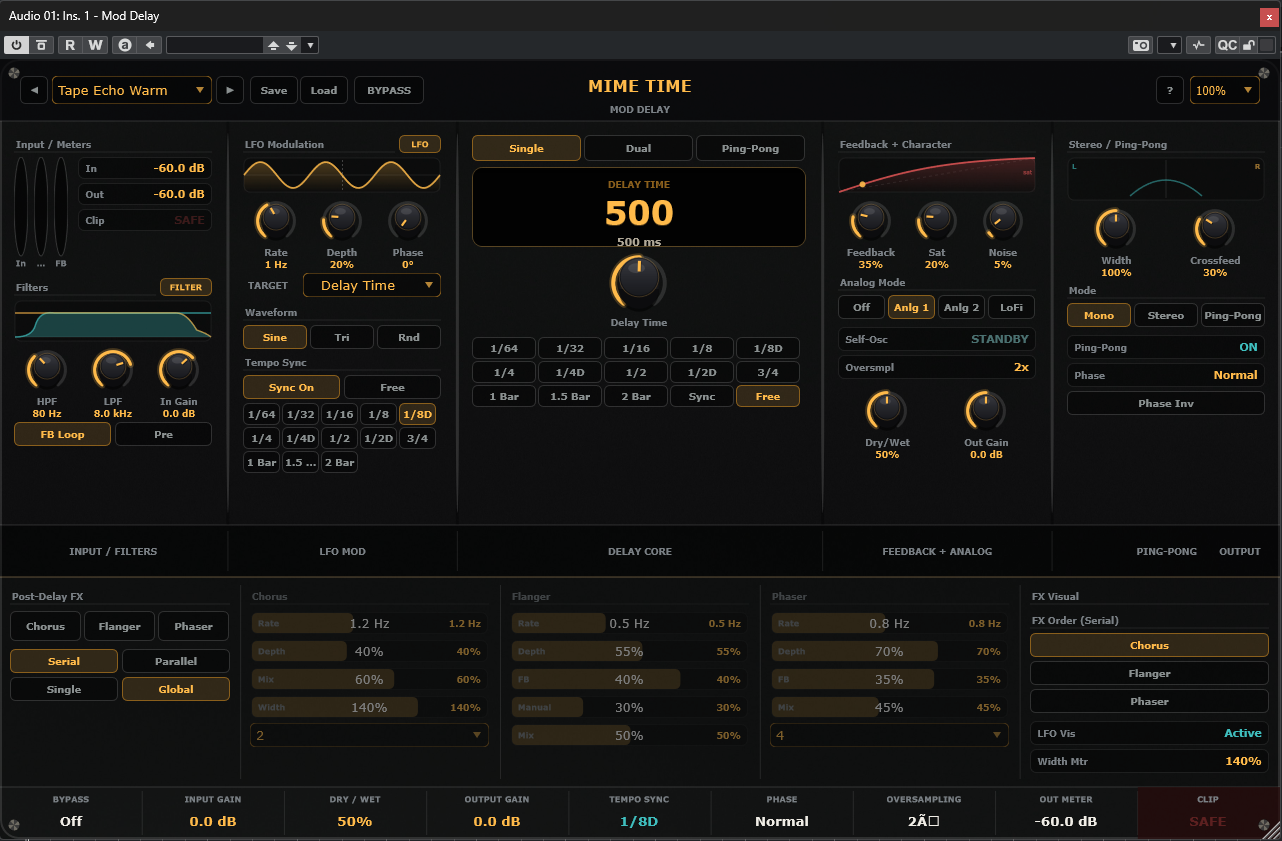The image size is (1282, 841).
Task: Open Quick Controls QC icon
Action: (1227, 45)
